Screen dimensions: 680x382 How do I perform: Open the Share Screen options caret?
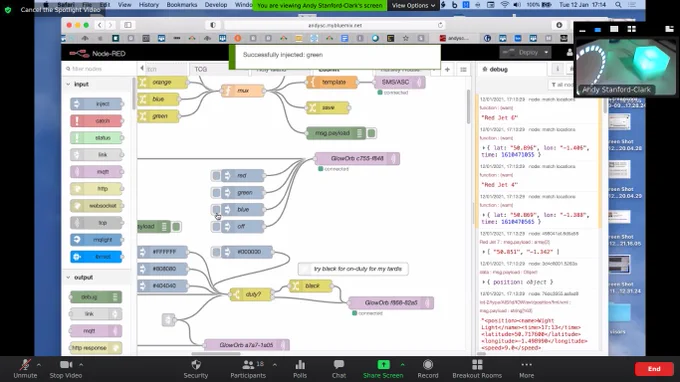(402, 365)
